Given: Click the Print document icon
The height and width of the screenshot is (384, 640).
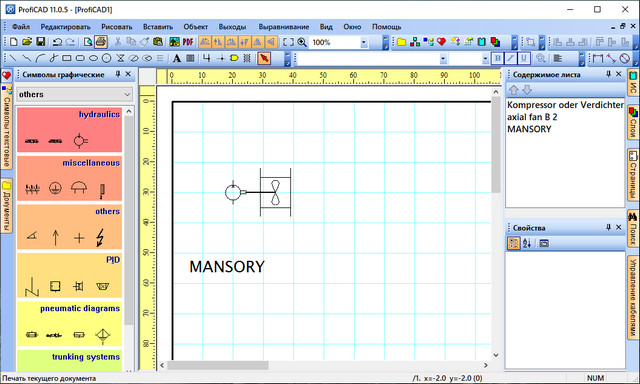Looking at the screenshot, I should [101, 42].
